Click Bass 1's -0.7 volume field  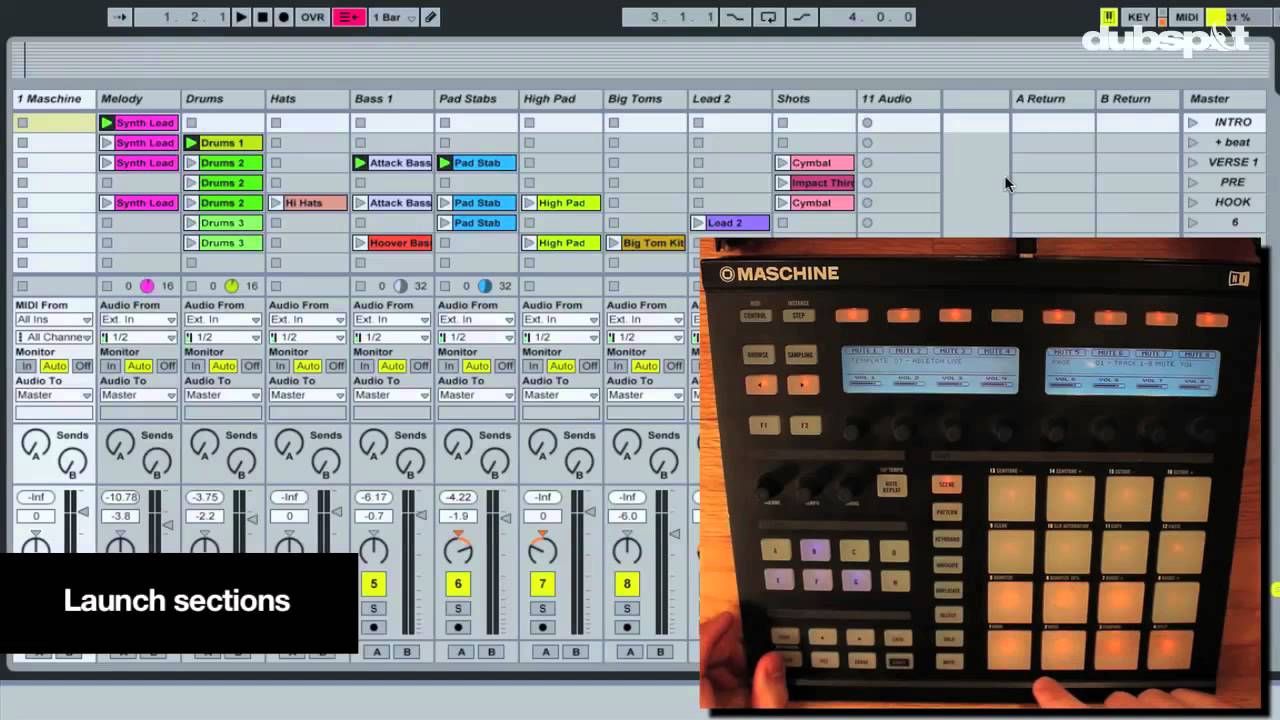point(374,516)
